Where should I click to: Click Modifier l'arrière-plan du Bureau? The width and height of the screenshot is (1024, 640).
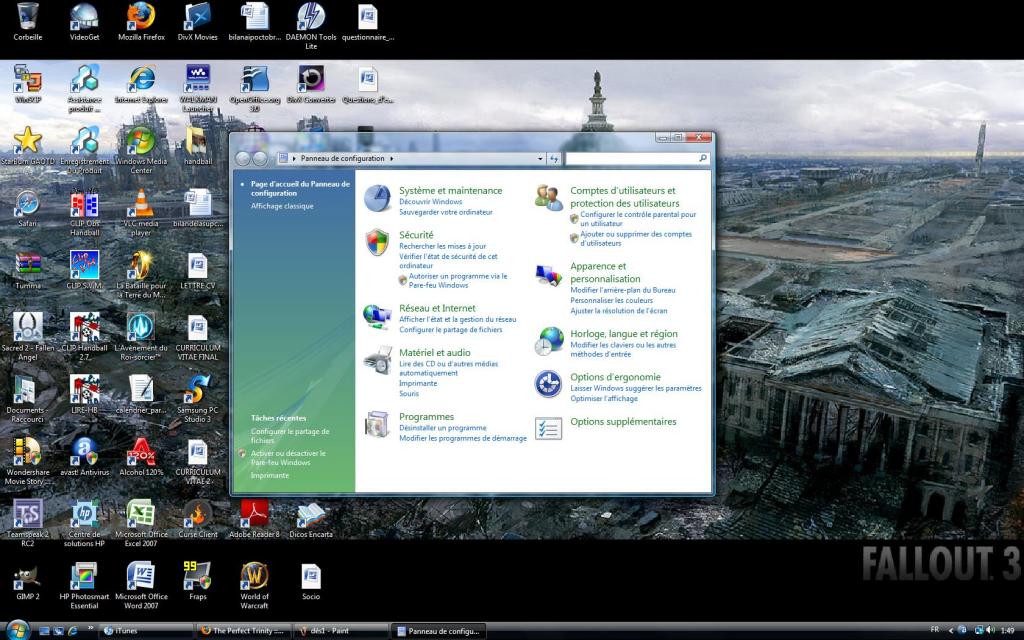pos(623,290)
